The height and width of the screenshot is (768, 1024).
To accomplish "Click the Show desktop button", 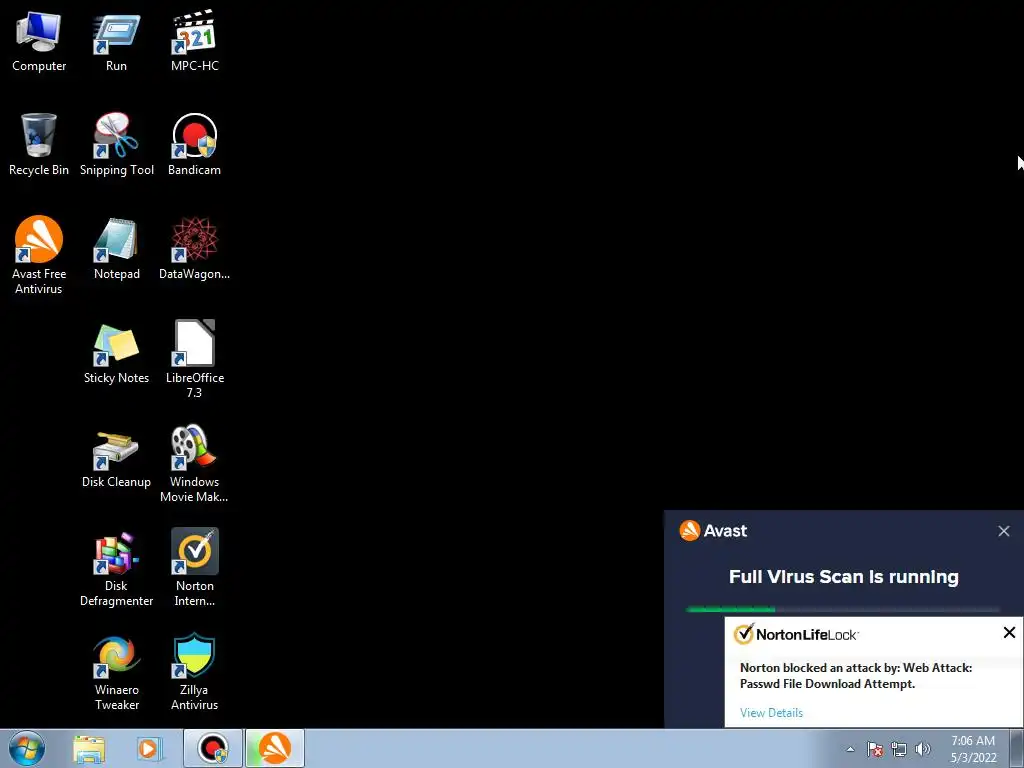I will click(x=1017, y=748).
